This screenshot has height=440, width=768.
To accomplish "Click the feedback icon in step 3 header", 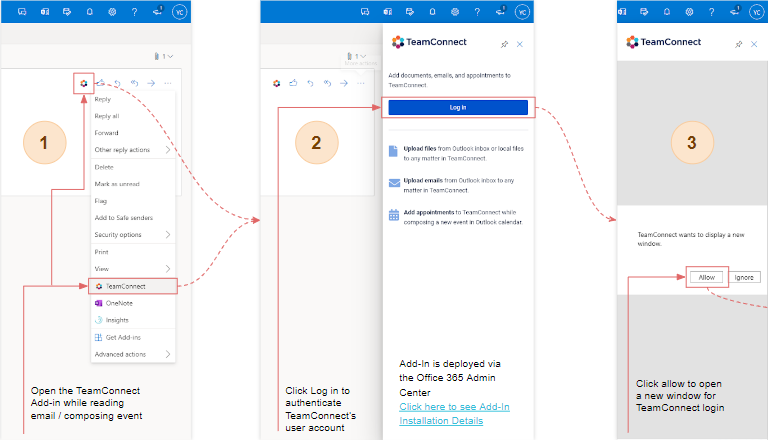I will 644,12.
